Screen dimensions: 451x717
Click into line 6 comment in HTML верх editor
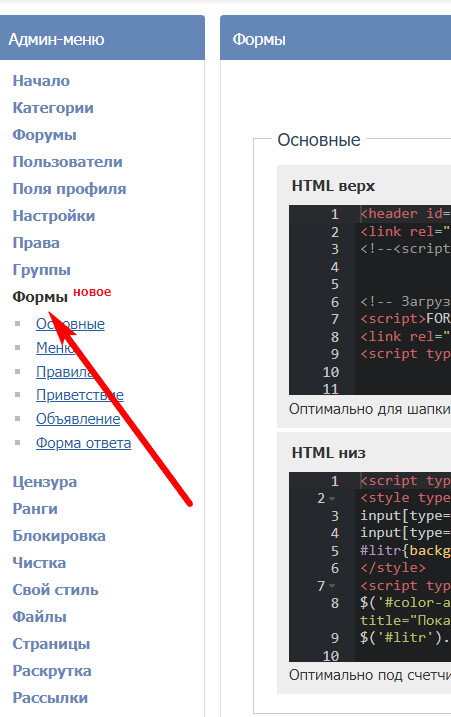405,302
